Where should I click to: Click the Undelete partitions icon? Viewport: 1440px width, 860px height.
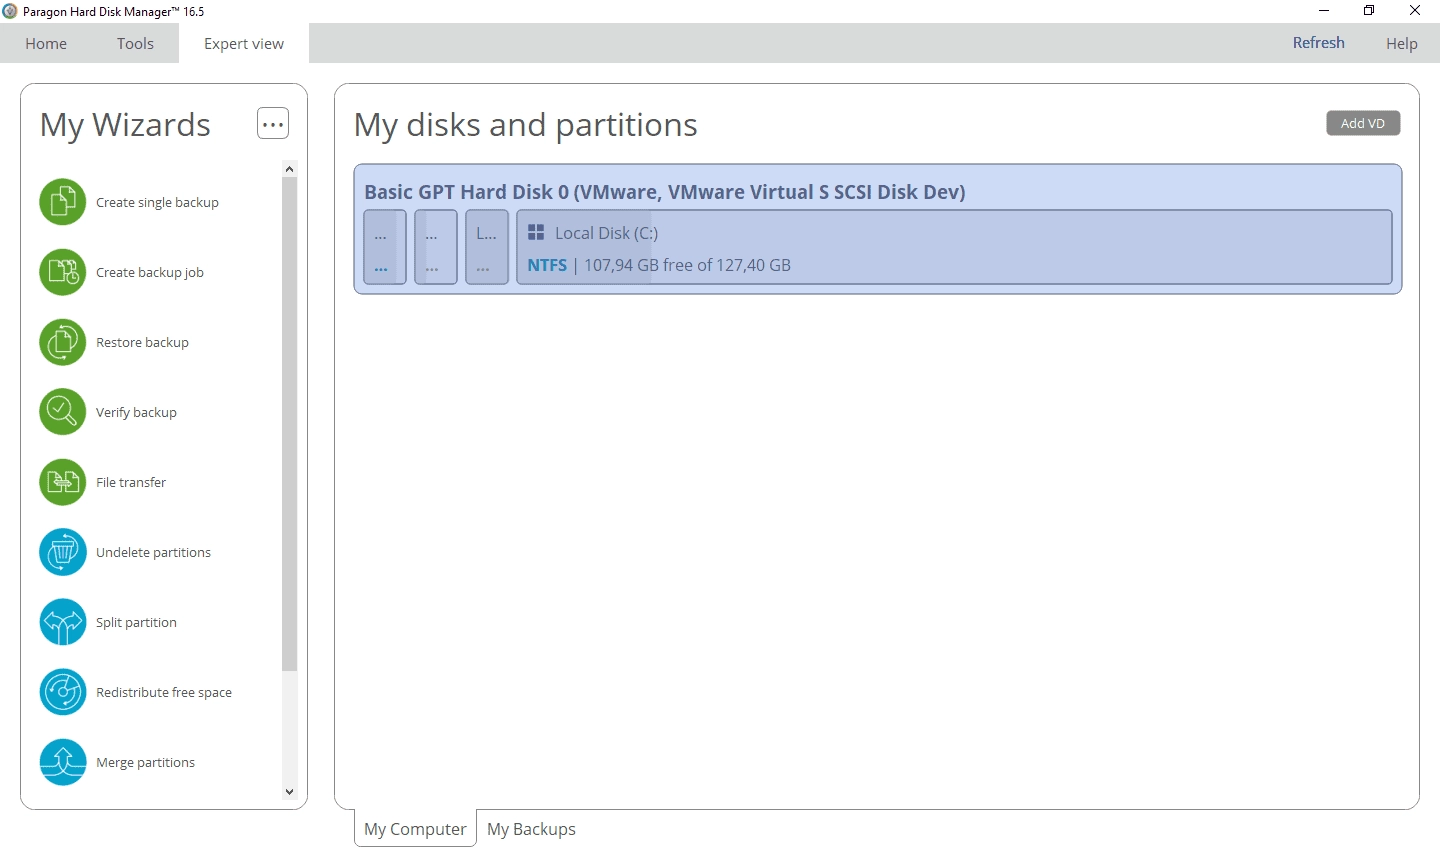tap(63, 552)
